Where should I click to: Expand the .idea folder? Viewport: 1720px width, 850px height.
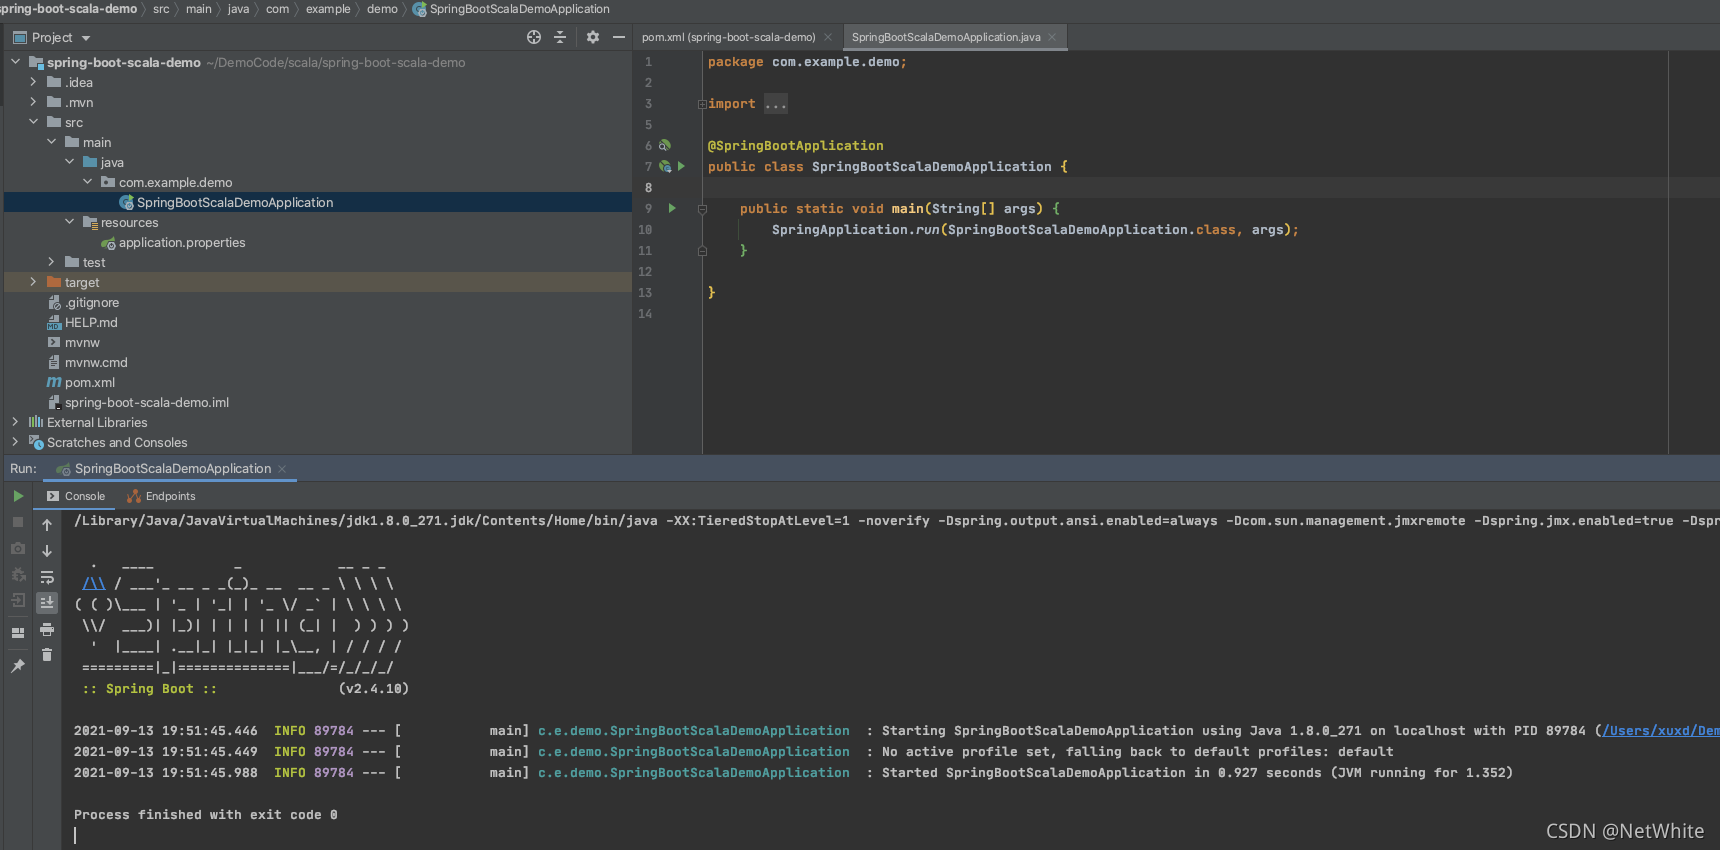pos(33,82)
